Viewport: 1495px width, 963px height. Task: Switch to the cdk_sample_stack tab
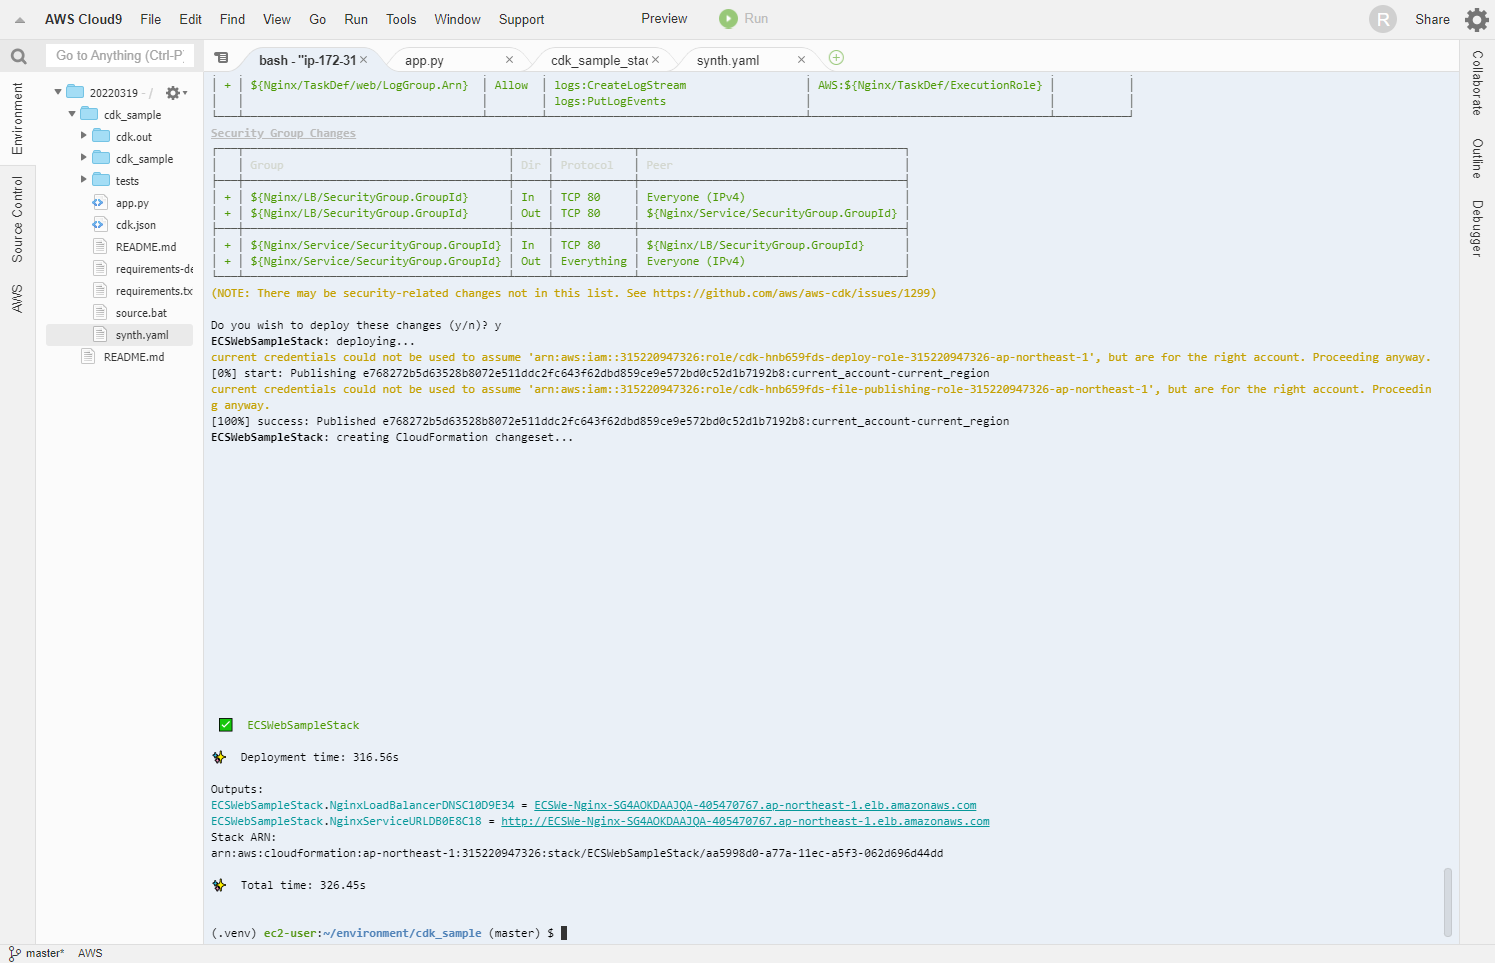tap(599, 60)
